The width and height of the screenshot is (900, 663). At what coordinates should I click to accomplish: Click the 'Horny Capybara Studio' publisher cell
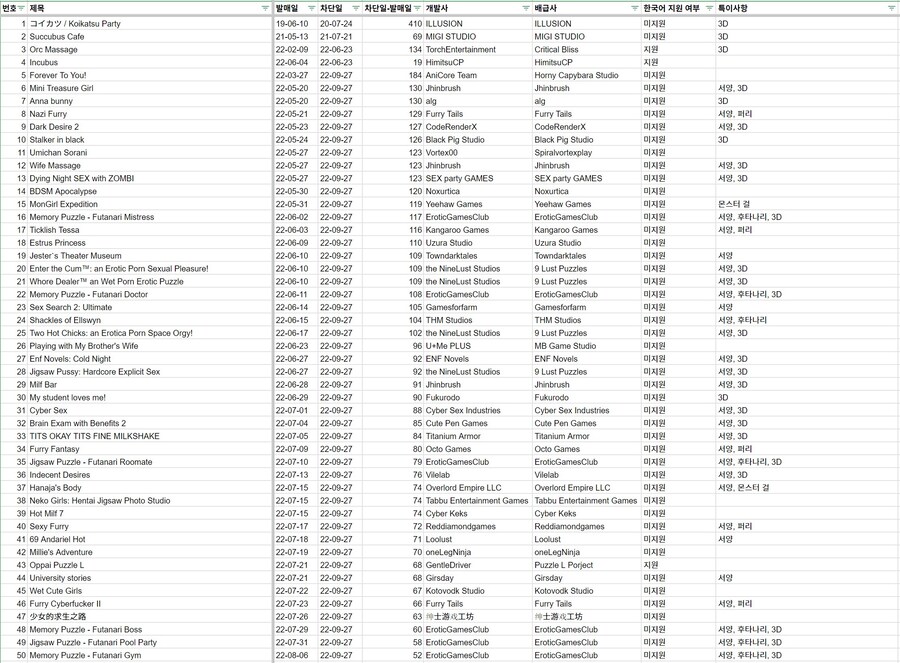click(x=587, y=75)
